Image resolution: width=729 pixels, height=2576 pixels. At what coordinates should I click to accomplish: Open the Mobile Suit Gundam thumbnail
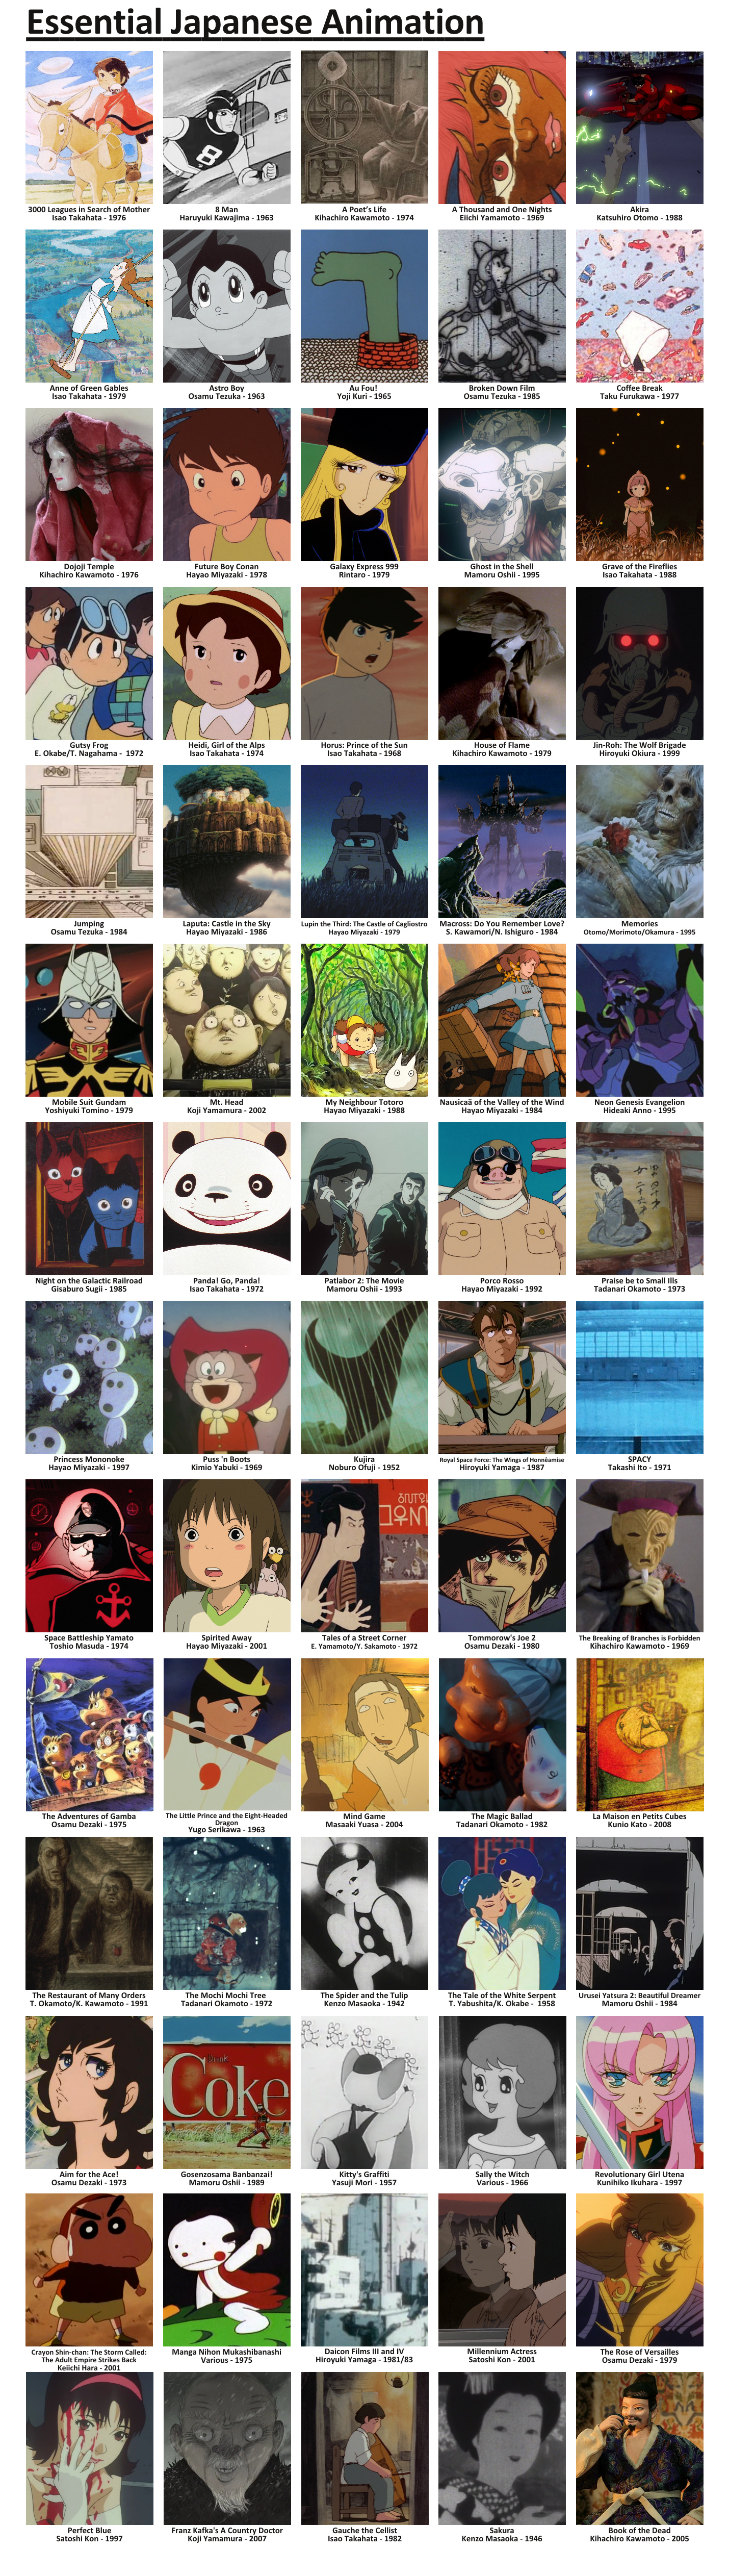[89, 1020]
